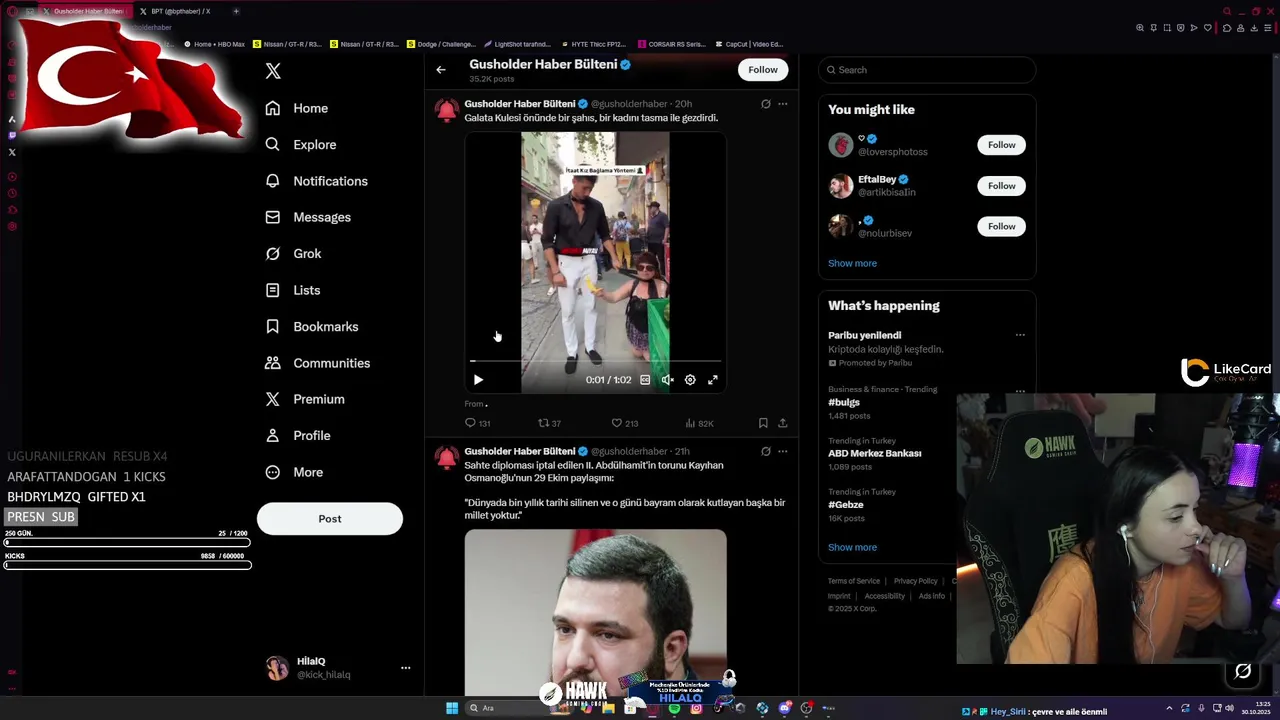
Task: Switch to BPT (@bpthaber) browser tab
Action: 180,11
